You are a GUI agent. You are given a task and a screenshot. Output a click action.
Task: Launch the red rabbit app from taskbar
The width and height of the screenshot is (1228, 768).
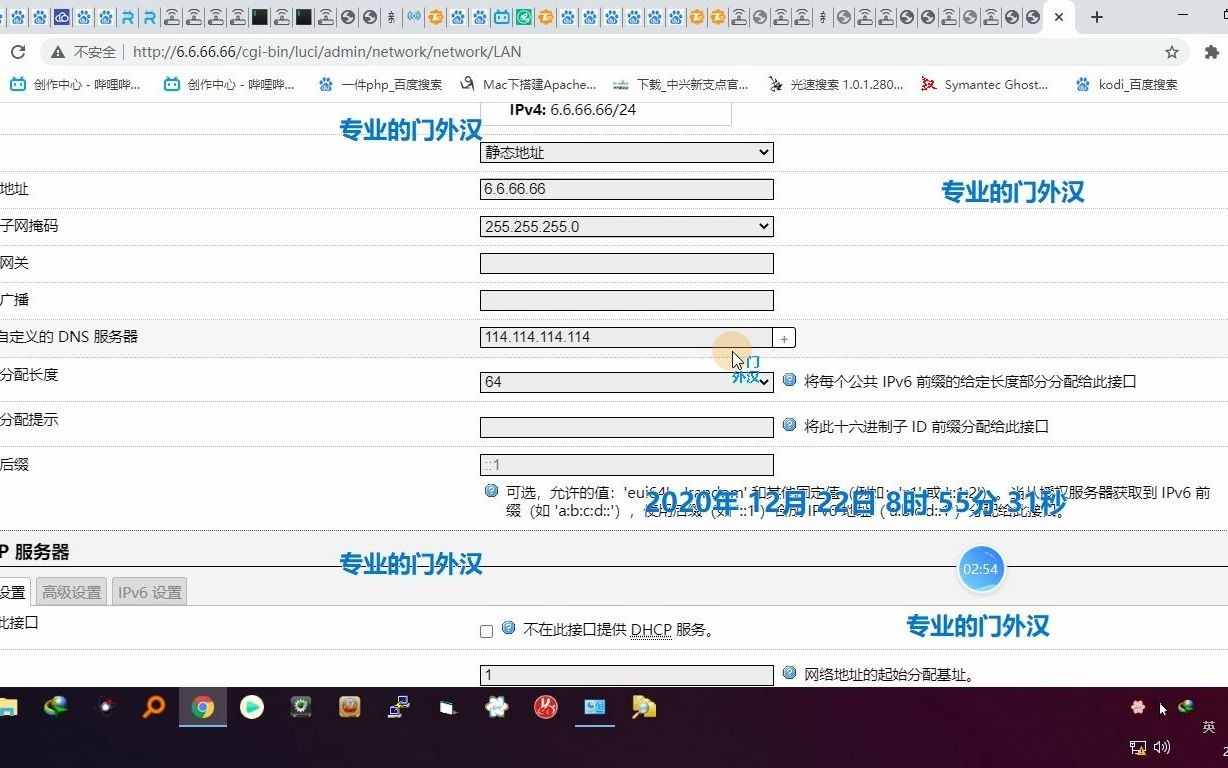tap(545, 707)
